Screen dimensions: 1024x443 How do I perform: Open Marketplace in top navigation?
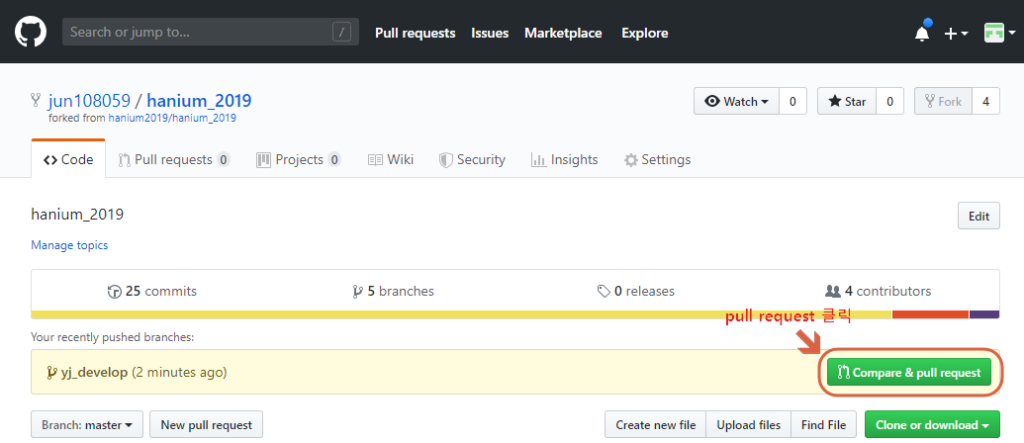563,33
